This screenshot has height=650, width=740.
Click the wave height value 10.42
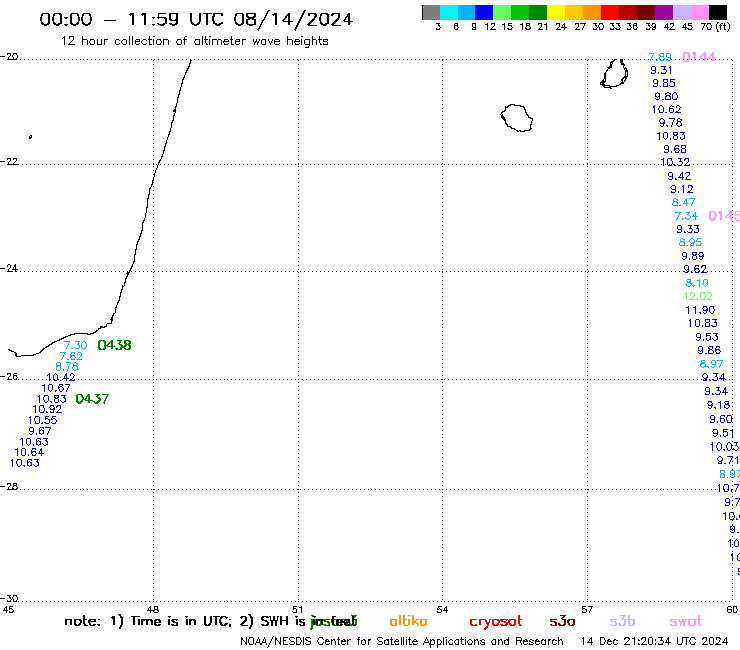coord(61,377)
